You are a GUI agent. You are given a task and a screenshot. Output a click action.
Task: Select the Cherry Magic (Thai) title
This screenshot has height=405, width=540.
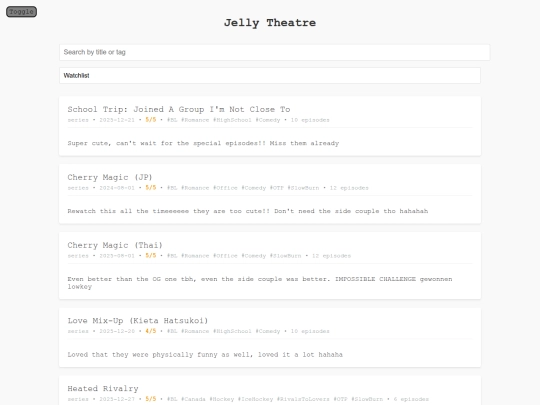tap(115, 245)
